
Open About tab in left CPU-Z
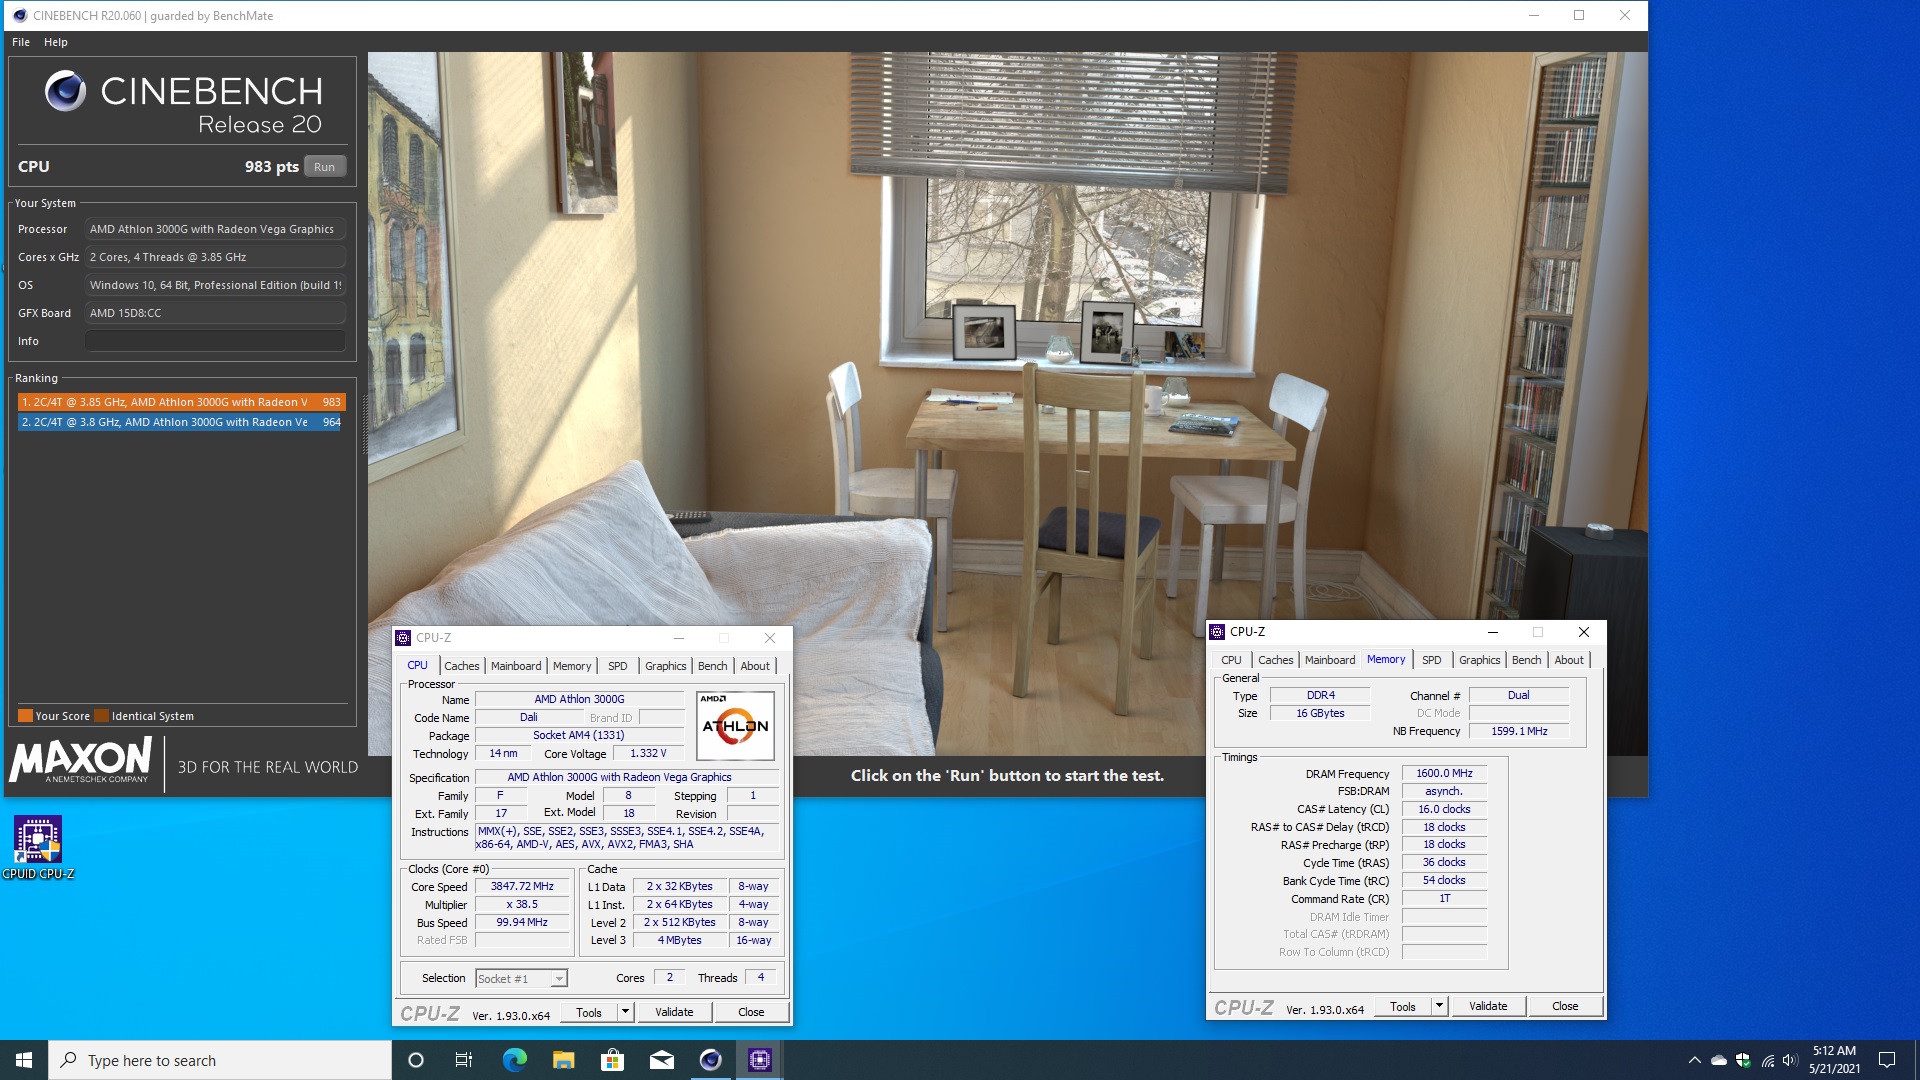coord(755,666)
